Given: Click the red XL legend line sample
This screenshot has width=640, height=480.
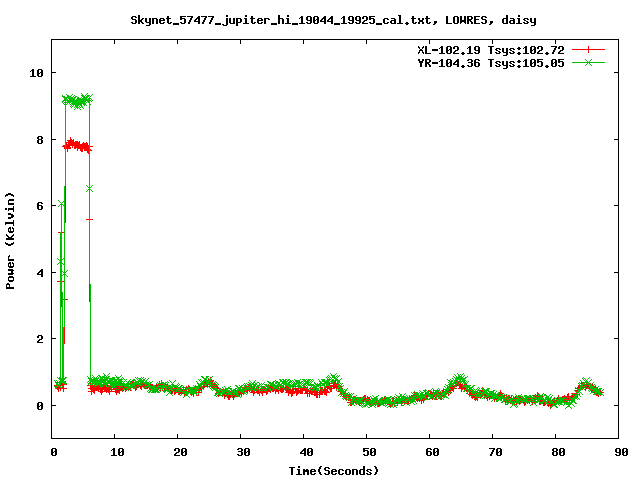Looking at the screenshot, I should point(588,50).
